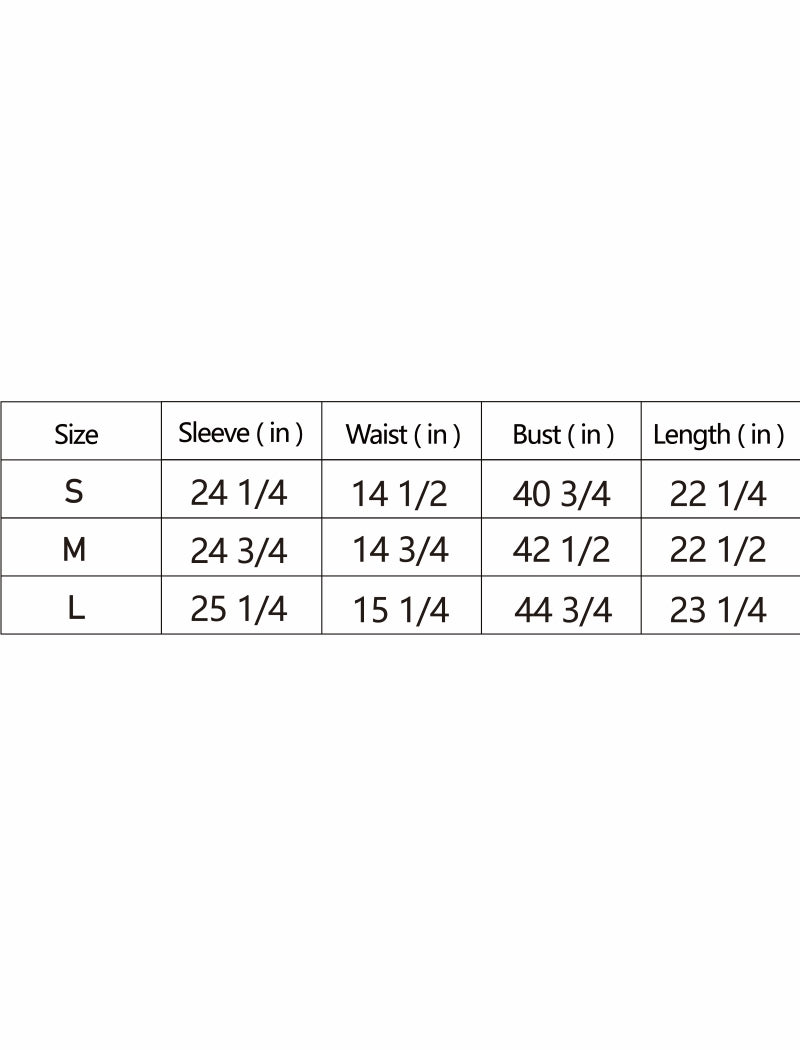Click the Bust (in) column header

(562, 434)
